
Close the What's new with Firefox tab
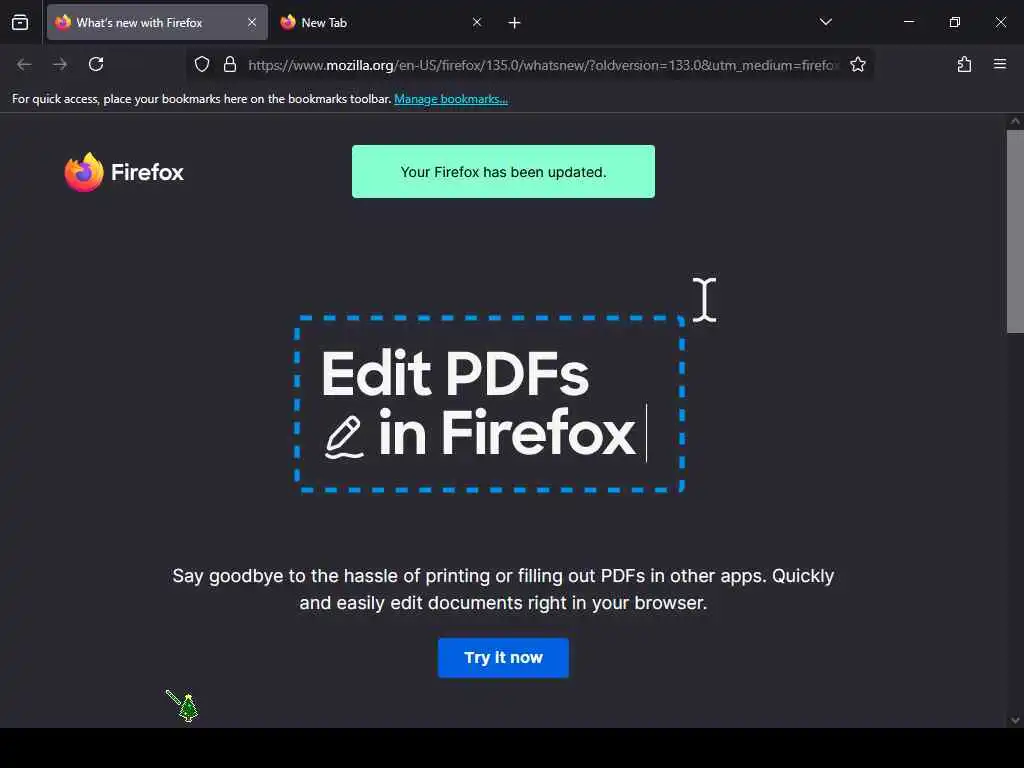(252, 23)
